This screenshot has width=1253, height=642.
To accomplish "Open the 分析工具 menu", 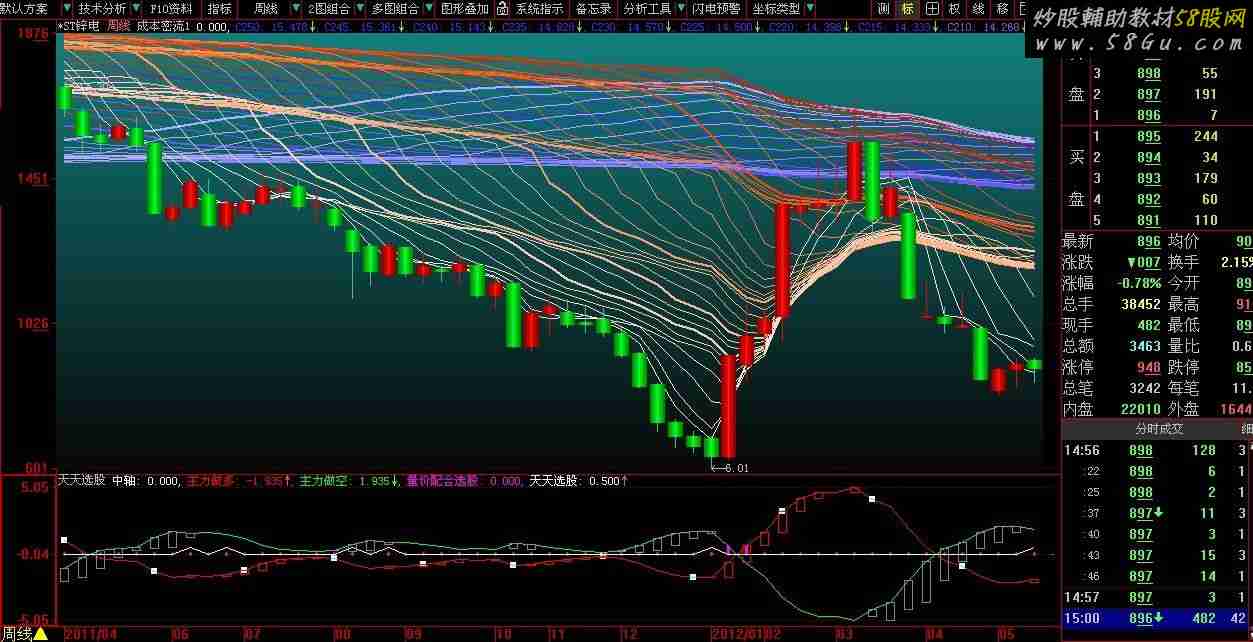I will 647,8.
